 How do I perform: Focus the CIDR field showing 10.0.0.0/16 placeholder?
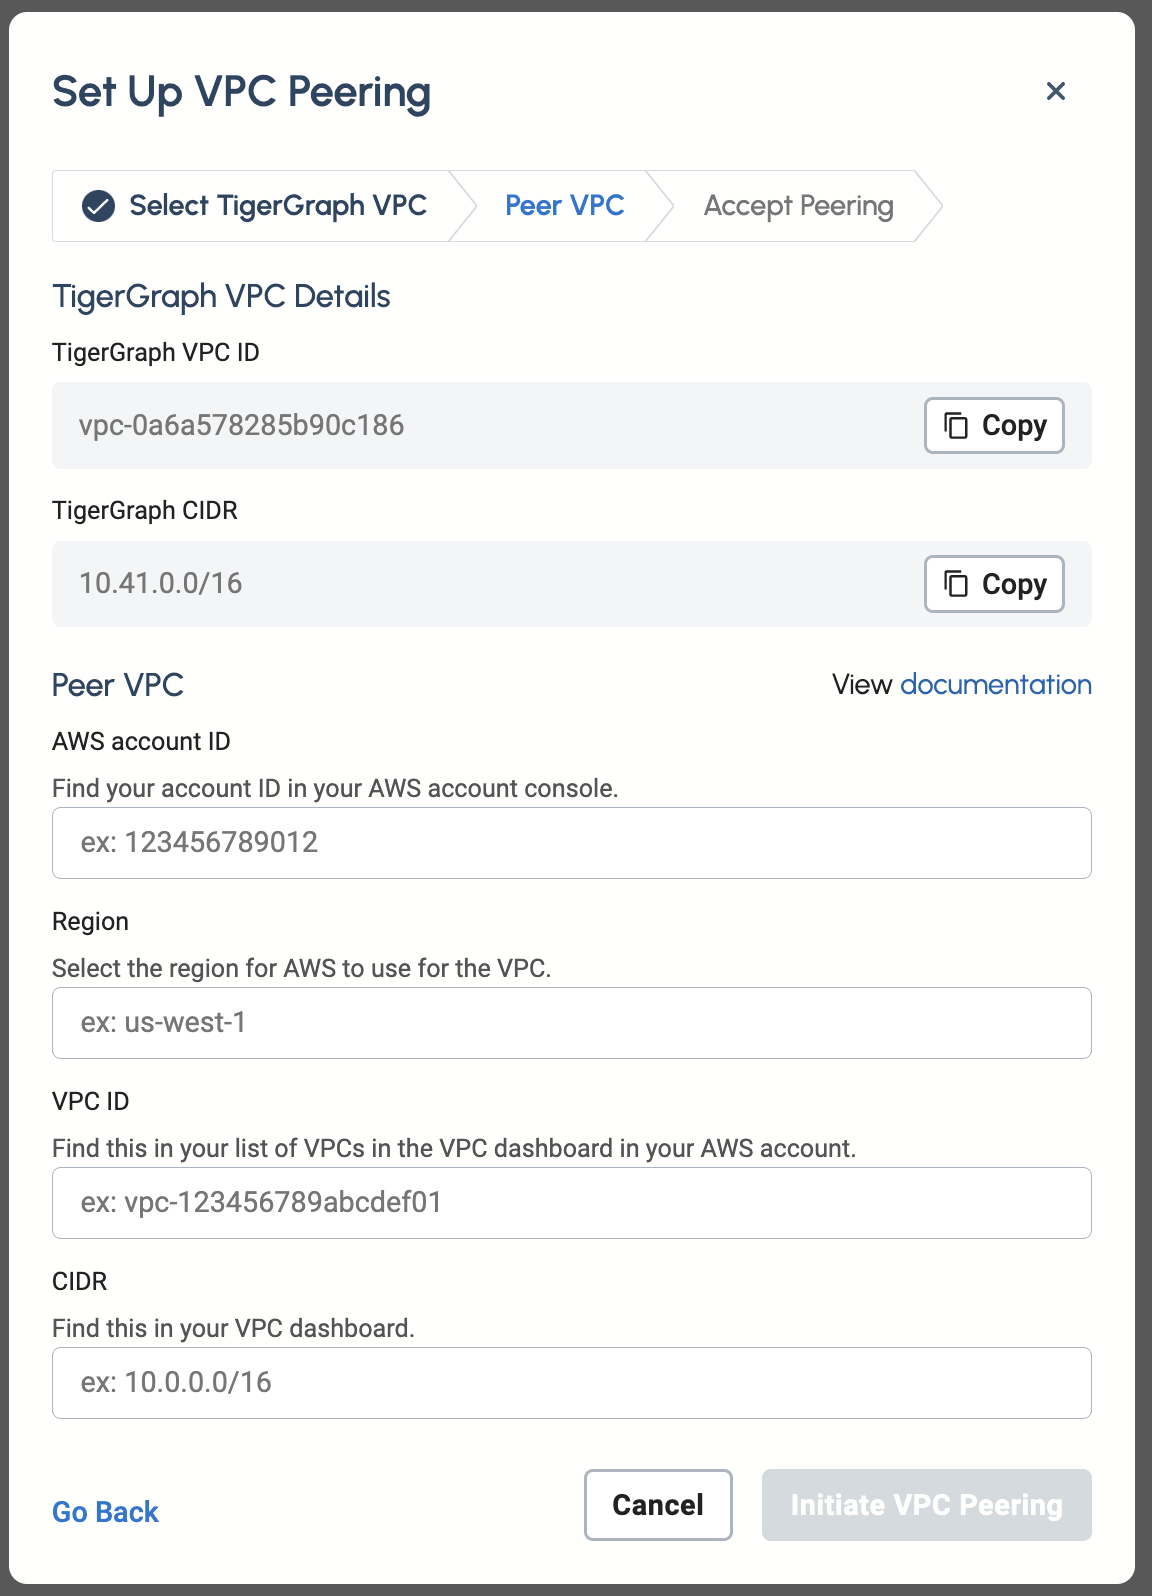point(571,1383)
